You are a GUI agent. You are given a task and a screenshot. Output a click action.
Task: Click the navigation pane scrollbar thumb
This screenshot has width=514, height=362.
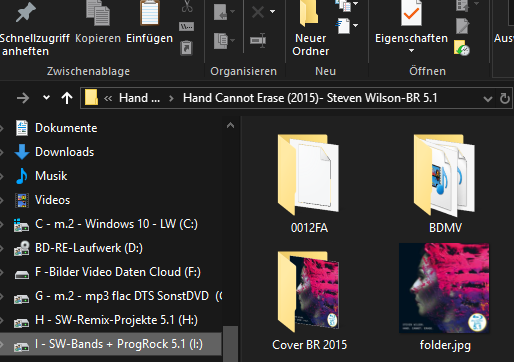click(x=230, y=343)
